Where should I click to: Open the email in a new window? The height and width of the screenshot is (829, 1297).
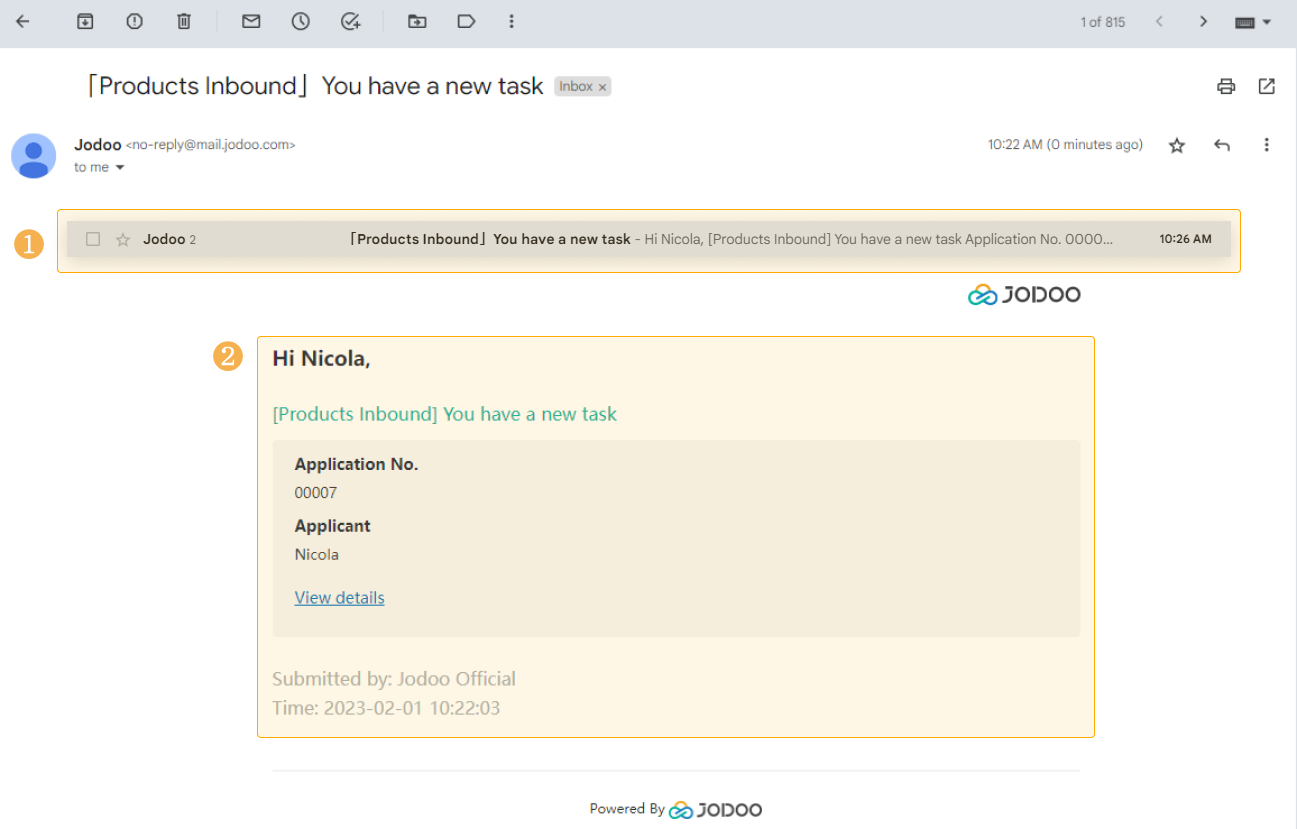point(1266,86)
